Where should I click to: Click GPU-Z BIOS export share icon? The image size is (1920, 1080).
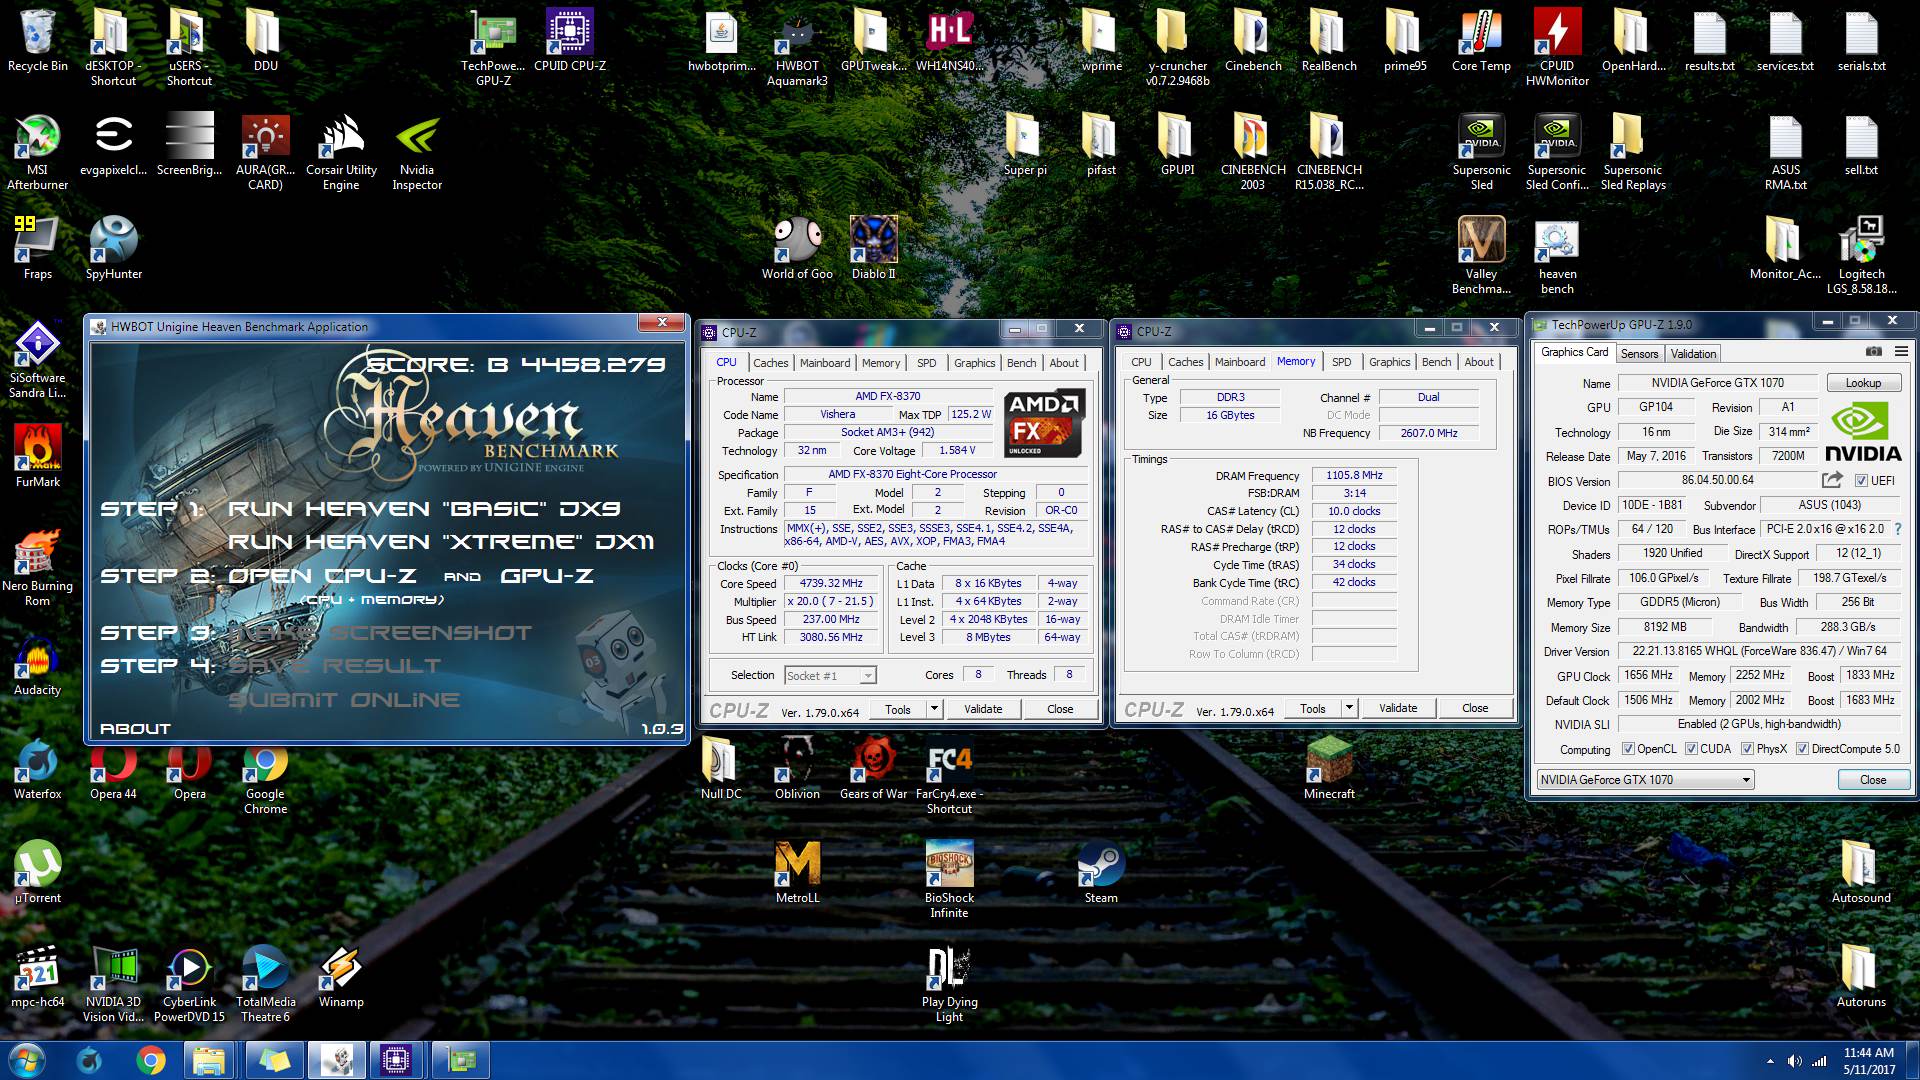tap(1832, 480)
